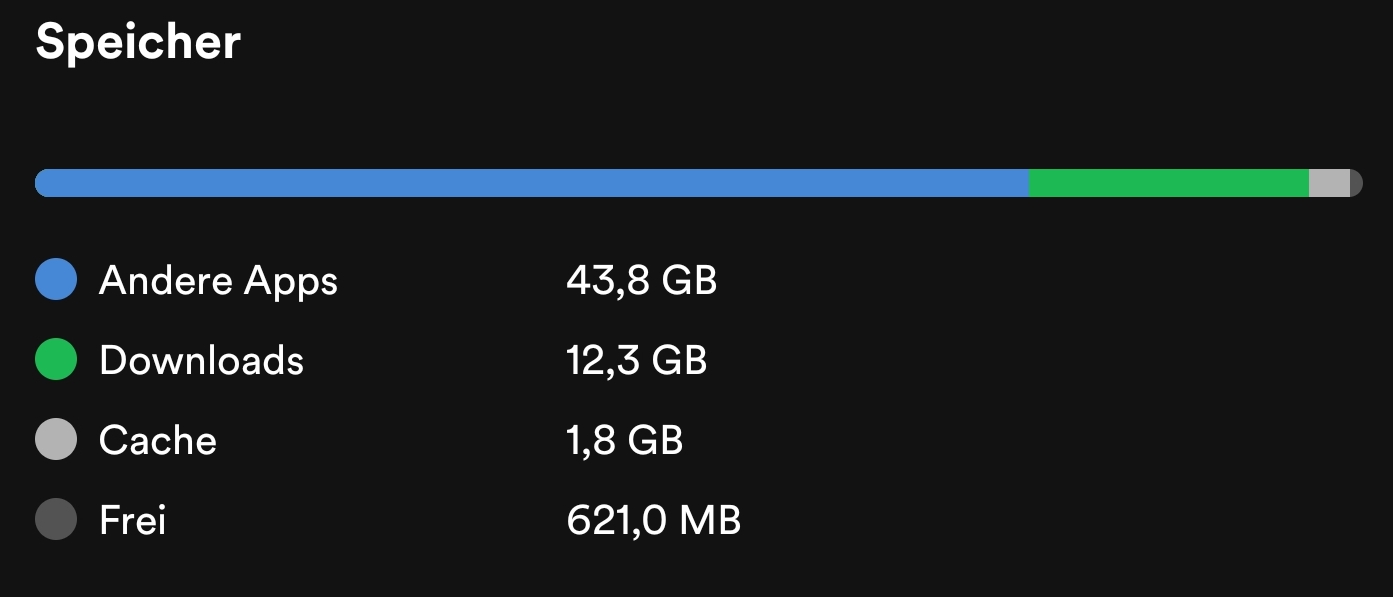The image size is (1393, 597).
Task: Click the rounded left tip of storage bar
Action: pos(42,183)
